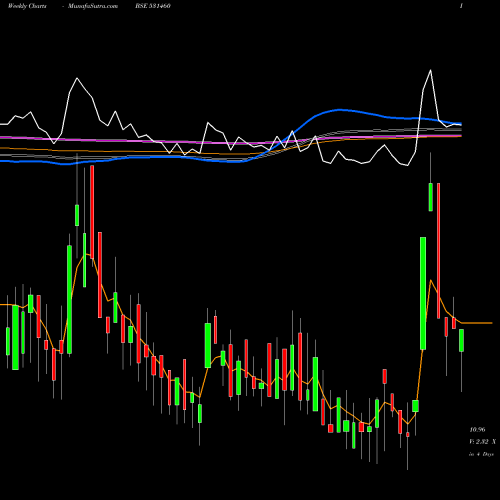Click the rightmost green weekly candle
The width and height of the screenshot is (500, 500).
pos(461,340)
